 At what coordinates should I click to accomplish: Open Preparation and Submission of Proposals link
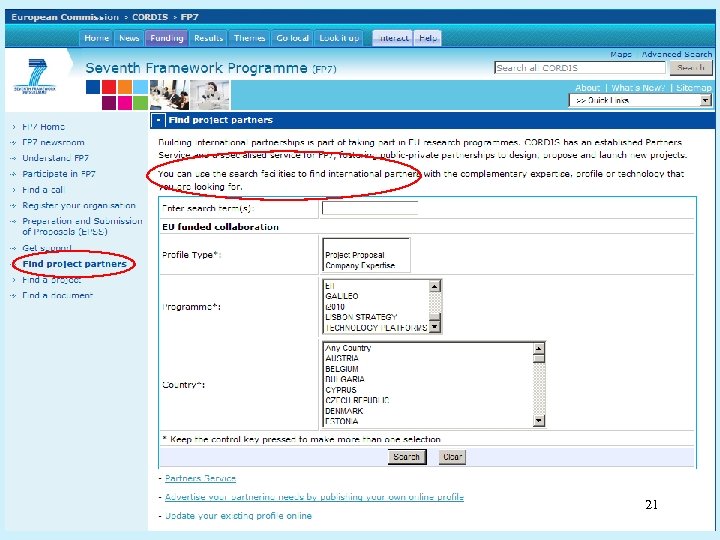click(82, 226)
